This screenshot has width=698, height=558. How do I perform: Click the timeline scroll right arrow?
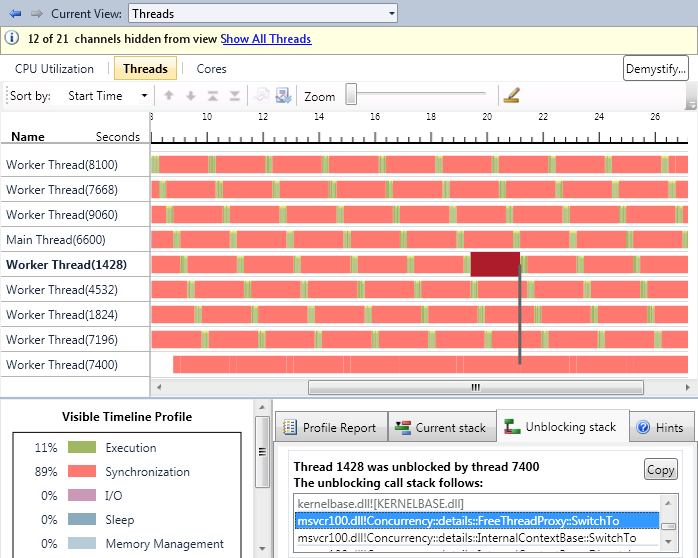(688, 387)
